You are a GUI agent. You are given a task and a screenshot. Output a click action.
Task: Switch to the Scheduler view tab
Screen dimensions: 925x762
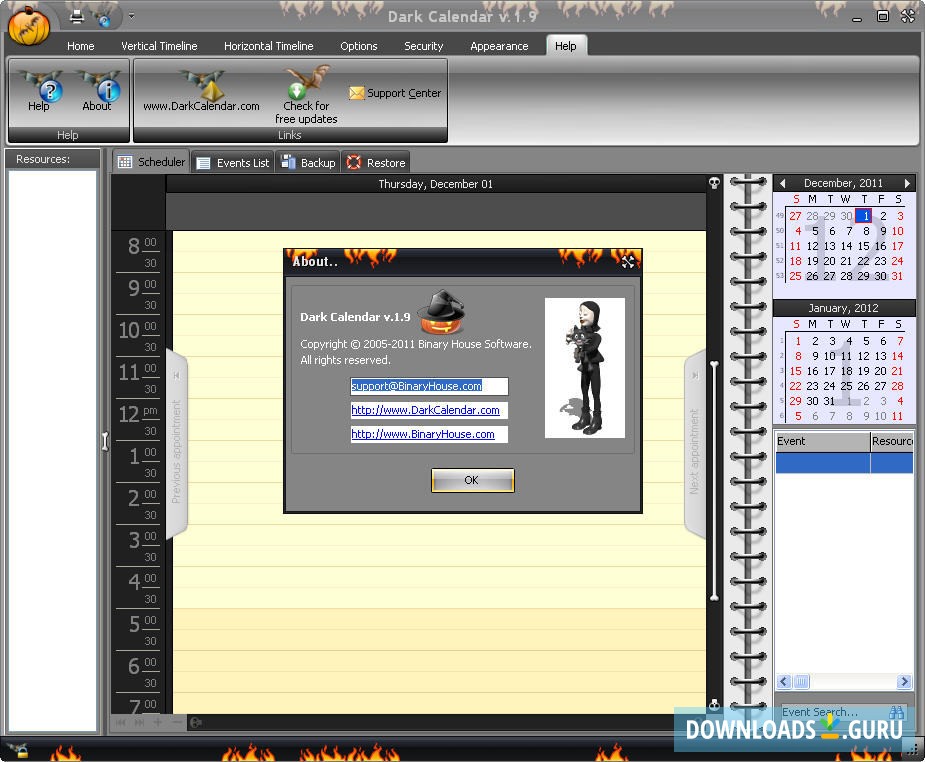151,162
